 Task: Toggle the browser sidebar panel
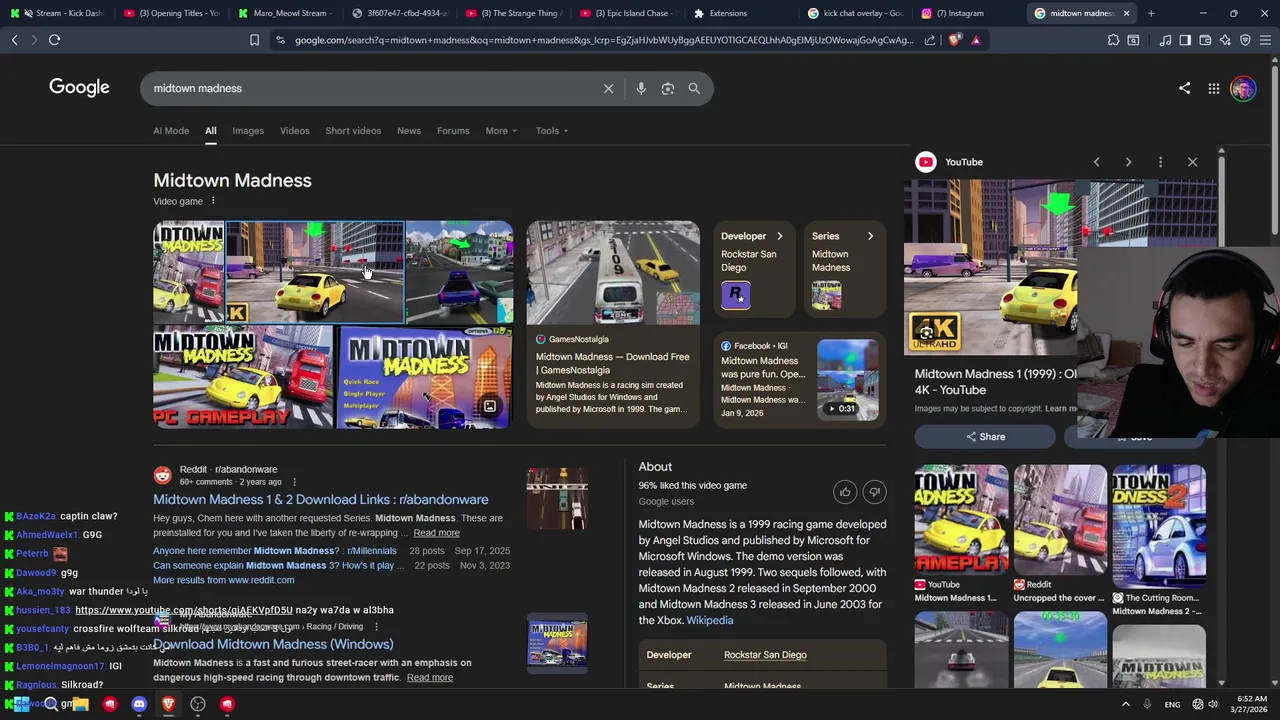1185,40
